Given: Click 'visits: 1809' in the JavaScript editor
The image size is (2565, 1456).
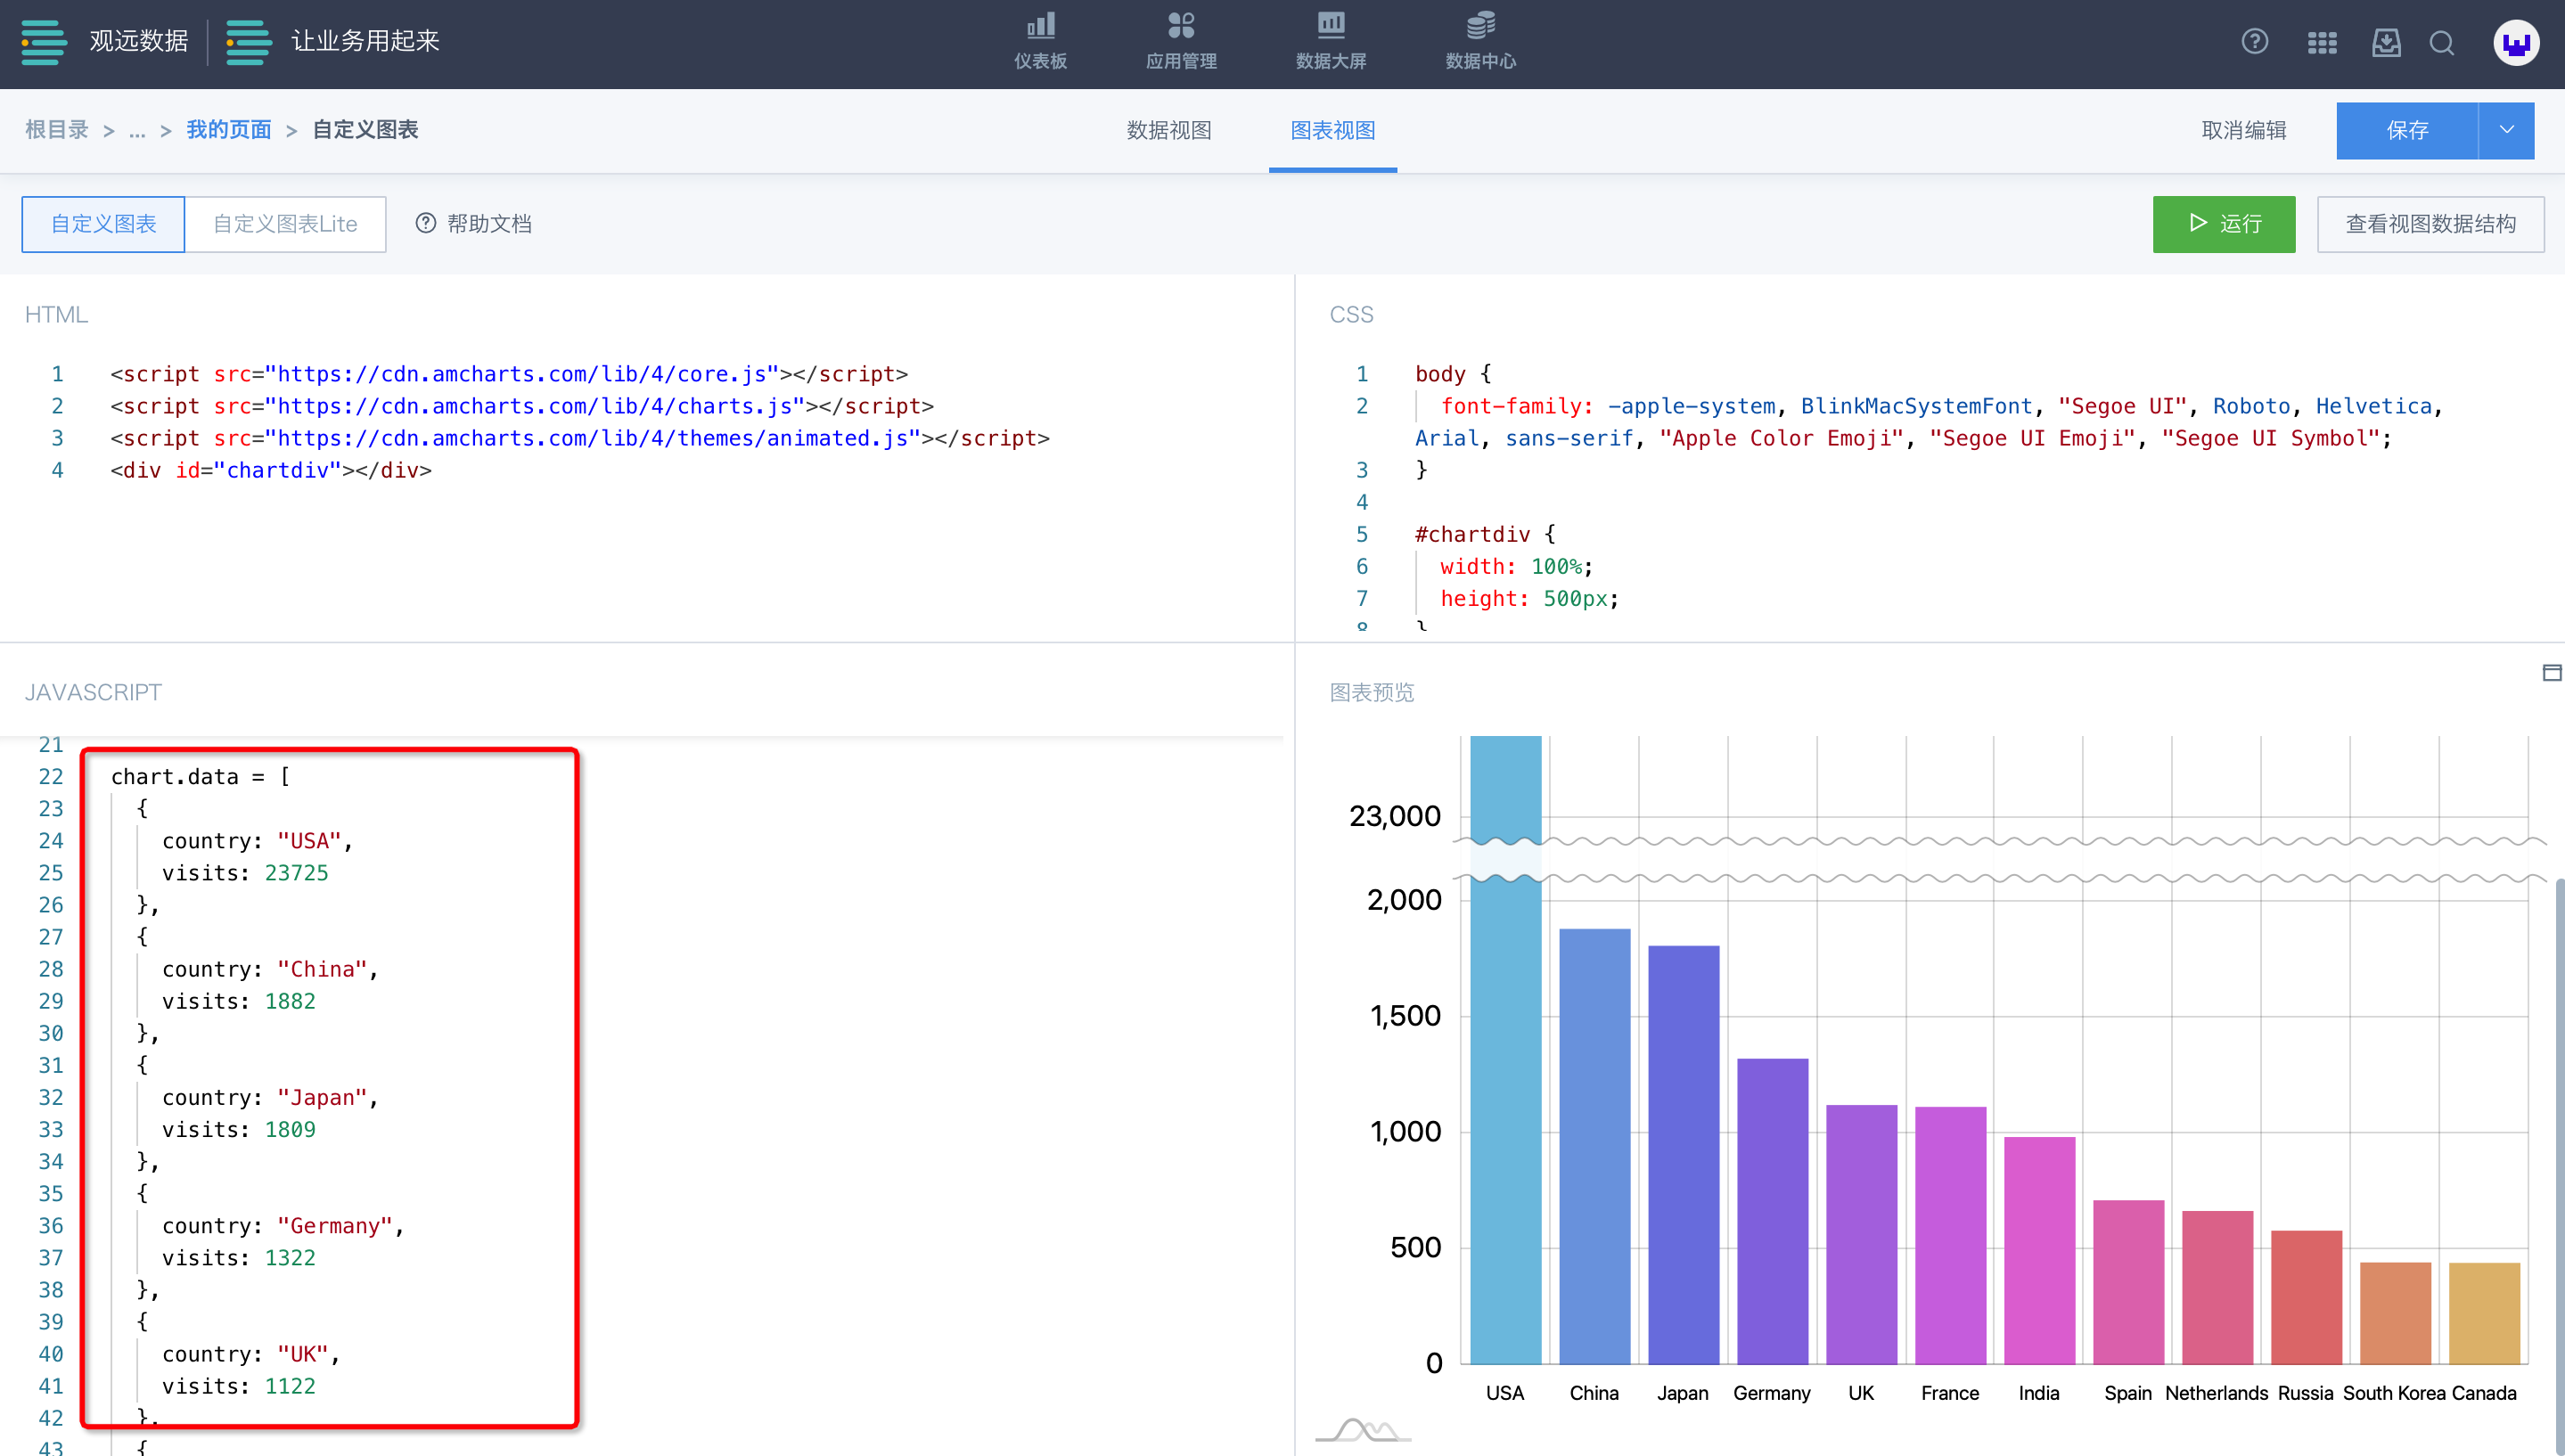Looking at the screenshot, I should coord(239,1129).
